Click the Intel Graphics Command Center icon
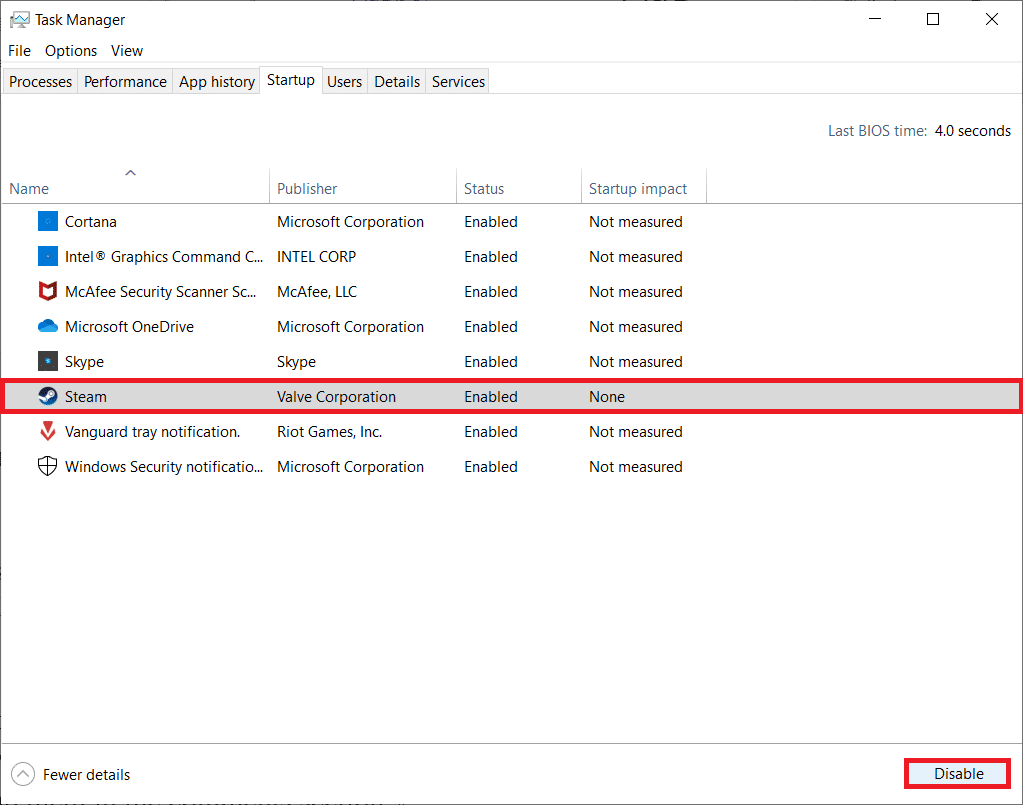Screen dimensions: 1023x805 [x=48, y=256]
